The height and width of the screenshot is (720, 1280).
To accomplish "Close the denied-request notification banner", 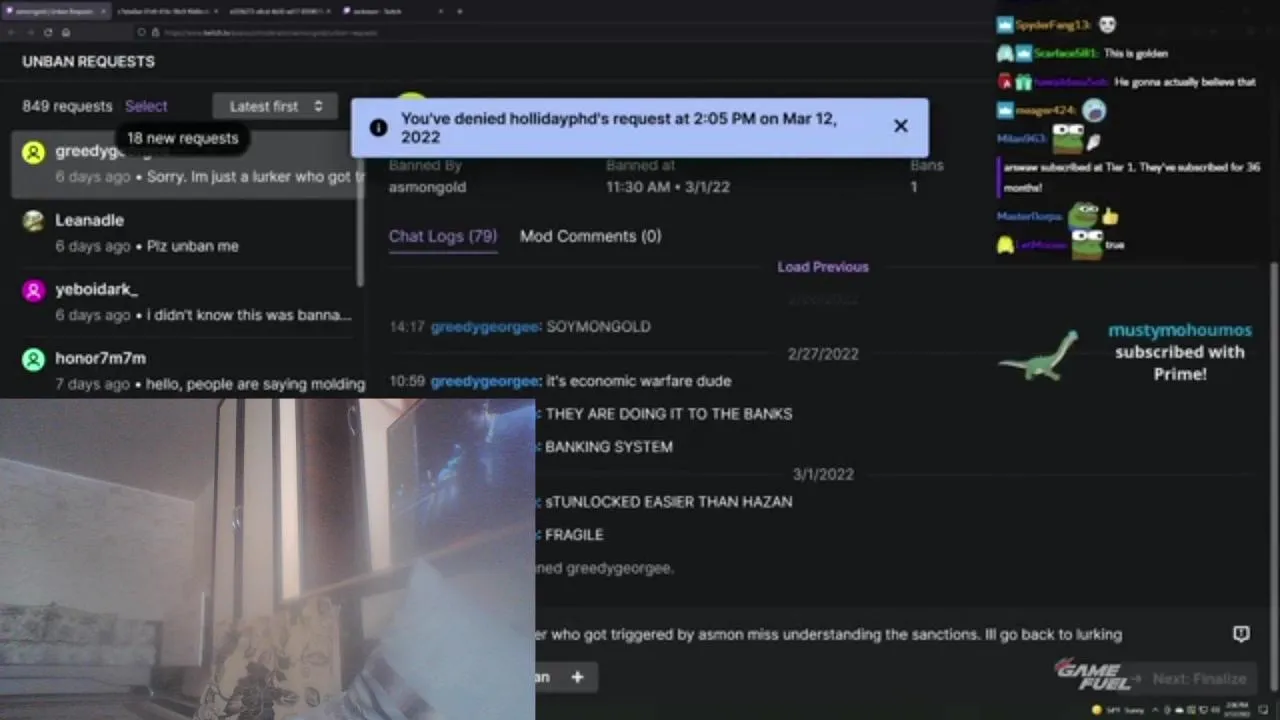I will (900, 126).
